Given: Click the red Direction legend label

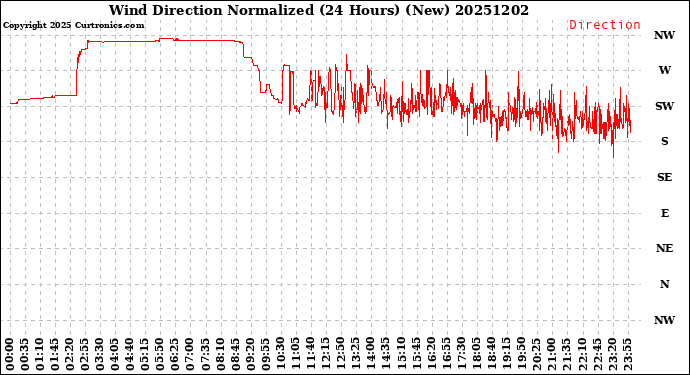Looking at the screenshot, I should 605,25.
